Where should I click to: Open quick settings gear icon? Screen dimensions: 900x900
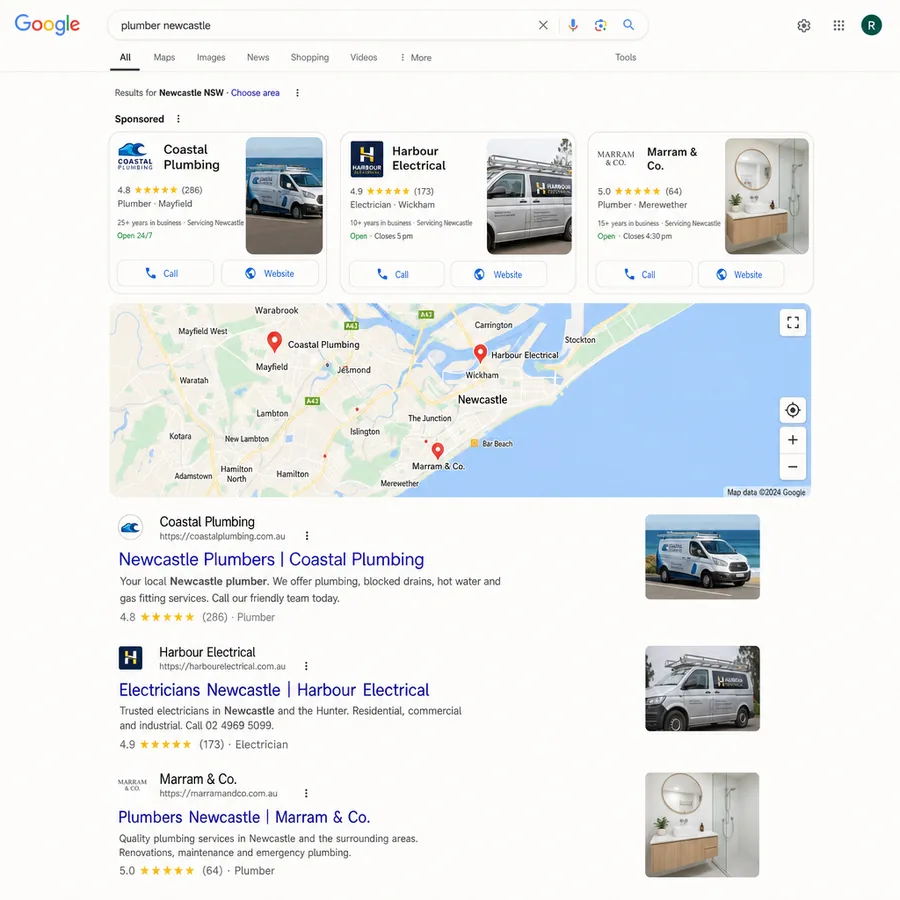coord(804,25)
